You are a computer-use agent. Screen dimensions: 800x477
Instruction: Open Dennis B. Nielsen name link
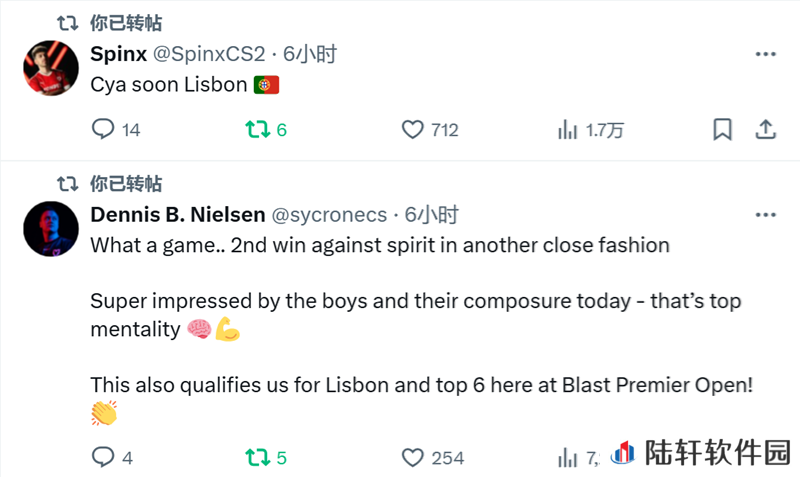pos(178,215)
